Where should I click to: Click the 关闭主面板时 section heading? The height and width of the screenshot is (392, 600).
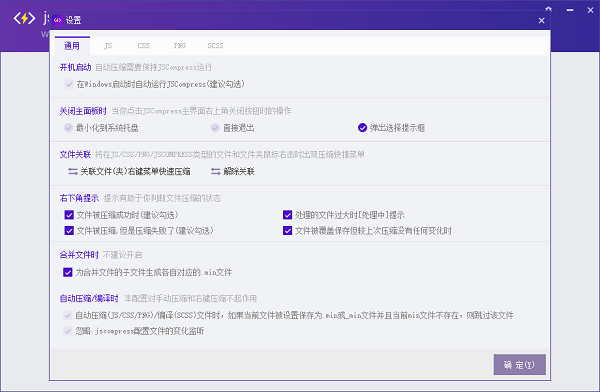(x=83, y=111)
